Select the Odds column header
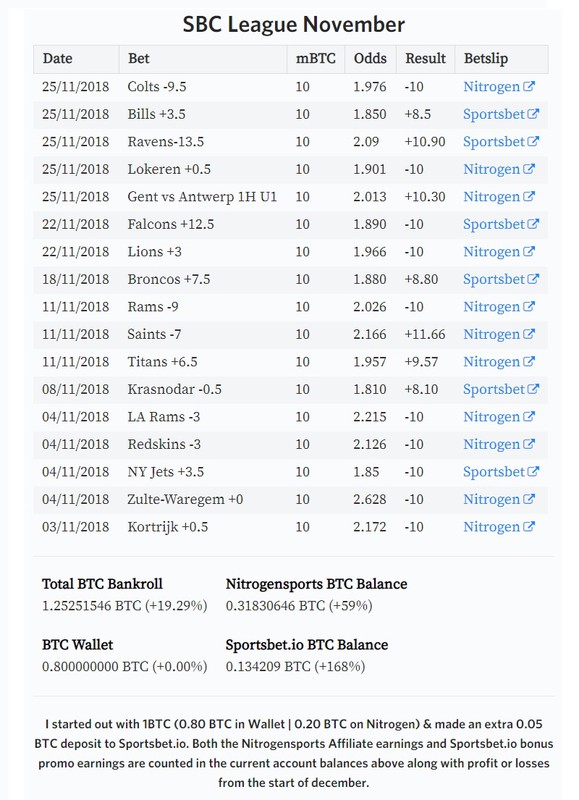Viewport: 579px width, 800px height. click(370, 59)
